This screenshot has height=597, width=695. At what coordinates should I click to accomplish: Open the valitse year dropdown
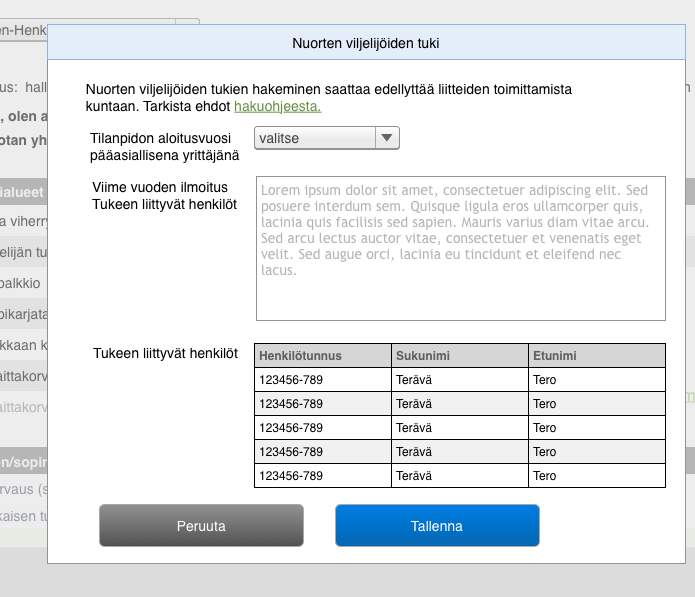pyautogui.click(x=327, y=138)
